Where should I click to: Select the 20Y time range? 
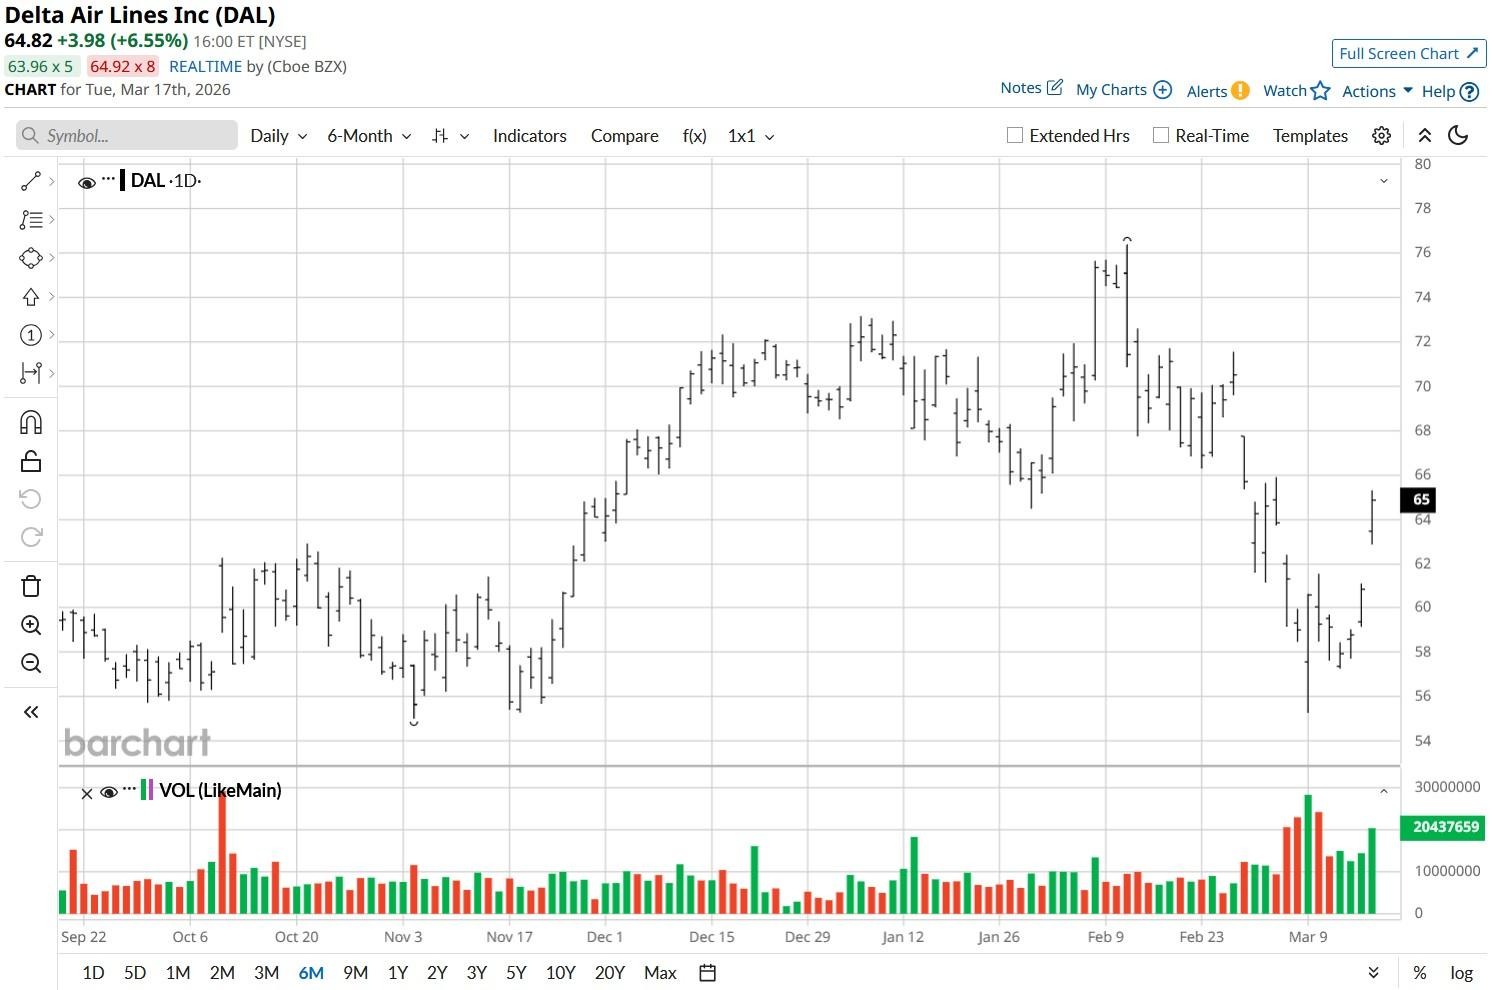coord(610,973)
